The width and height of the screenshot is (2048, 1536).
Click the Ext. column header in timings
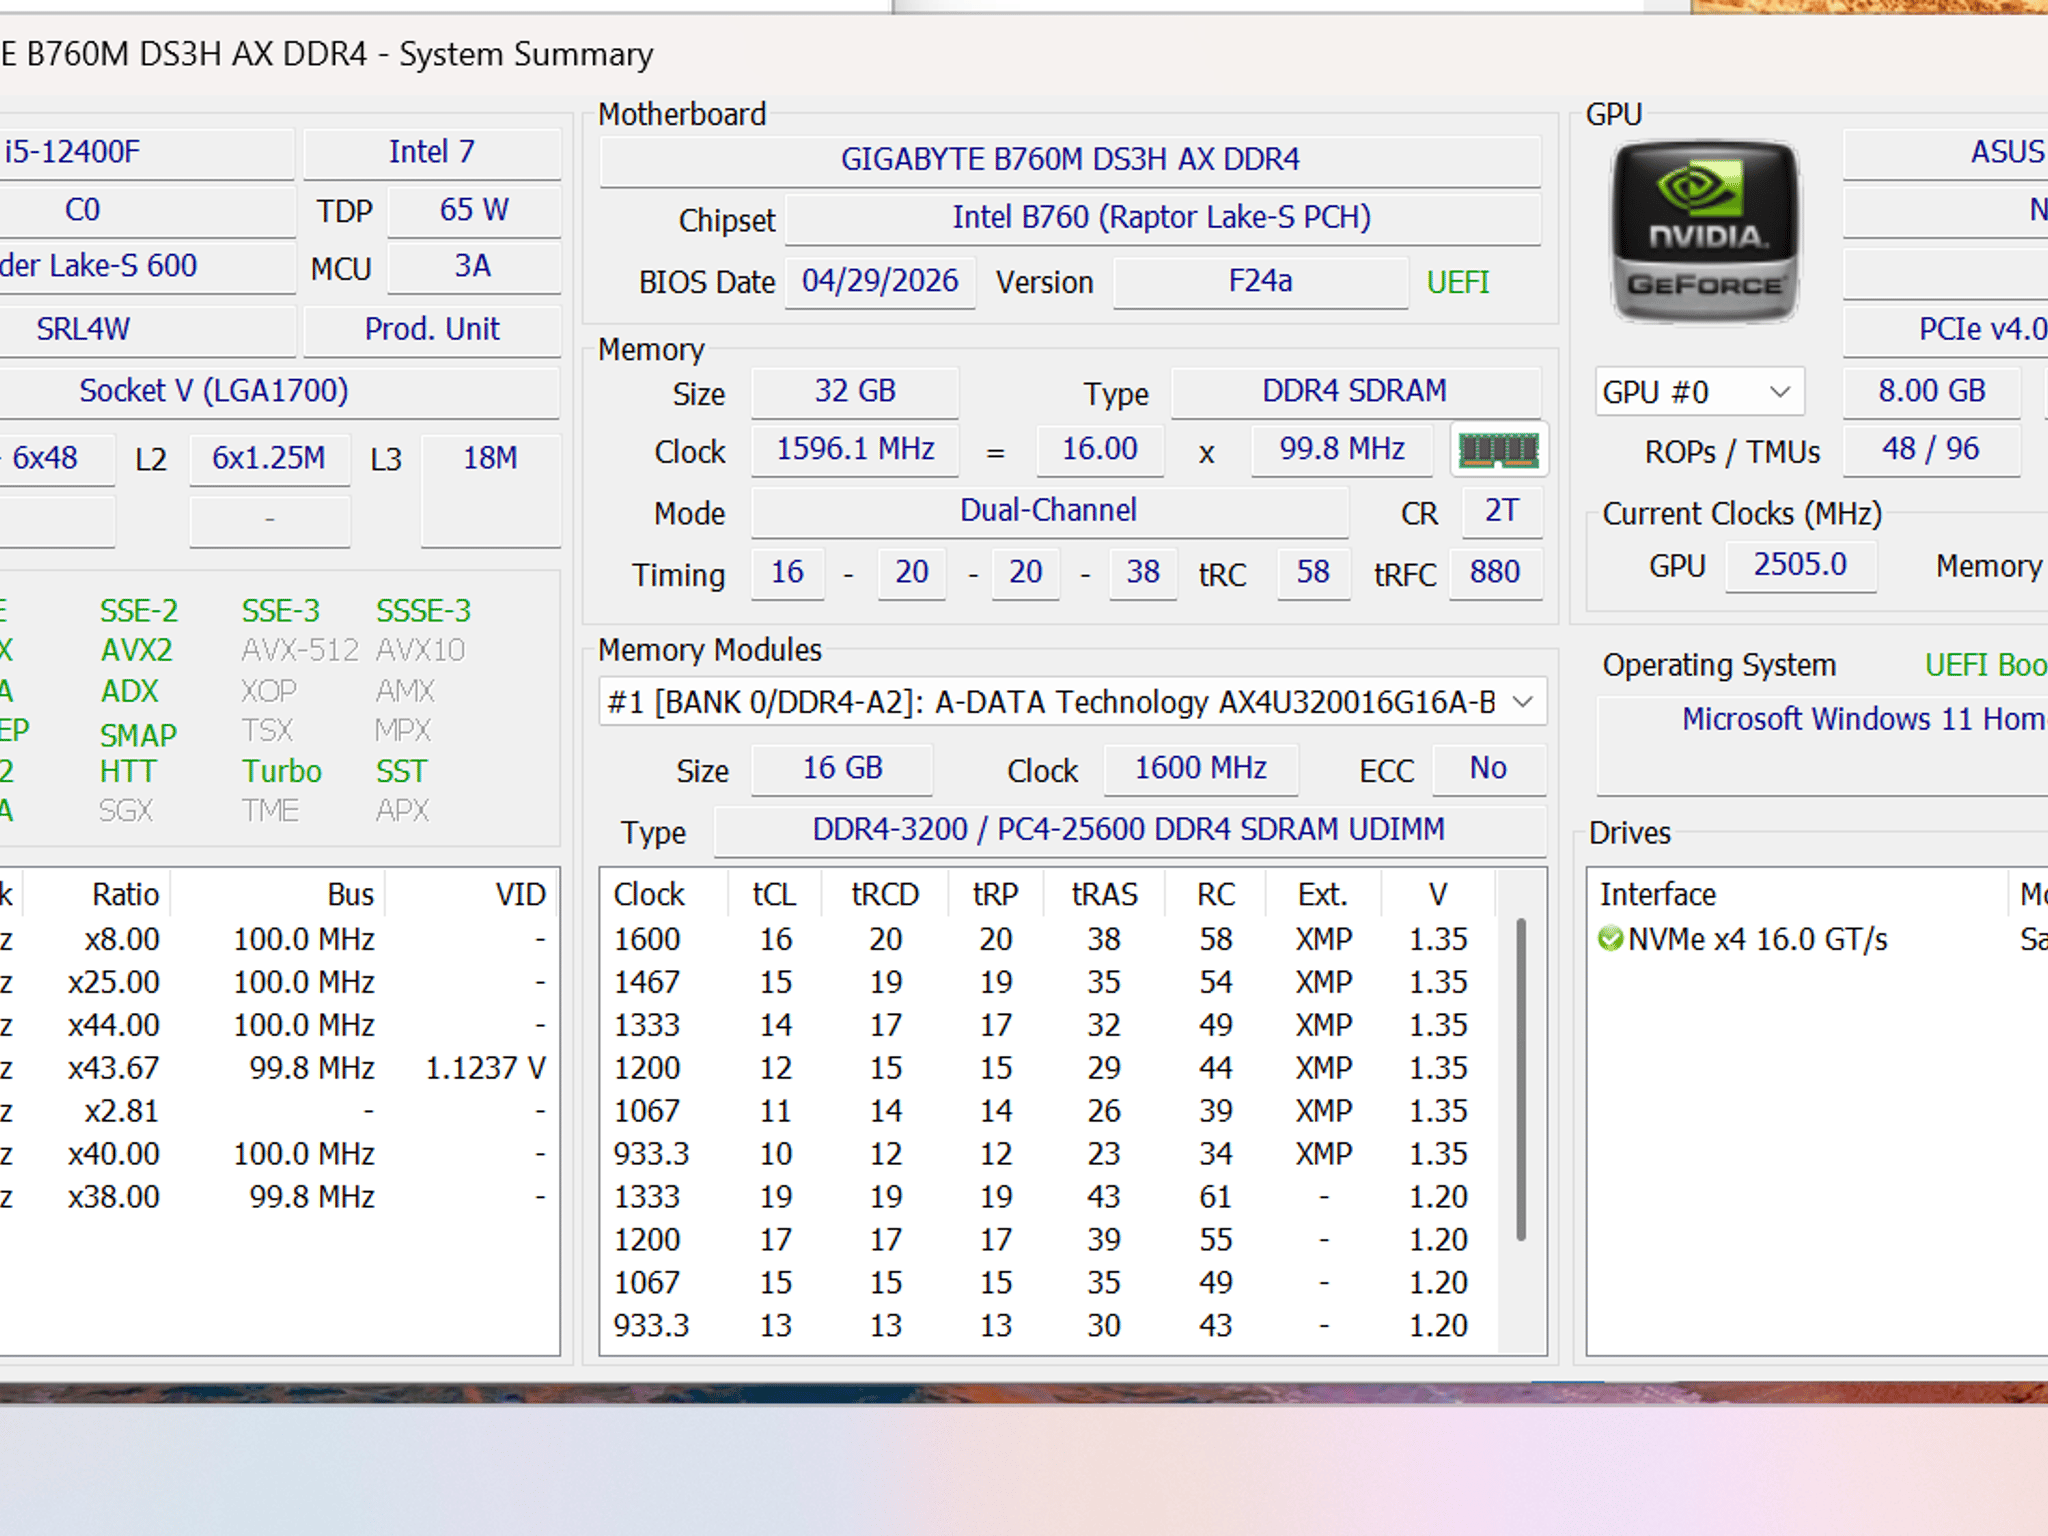click(x=1323, y=894)
